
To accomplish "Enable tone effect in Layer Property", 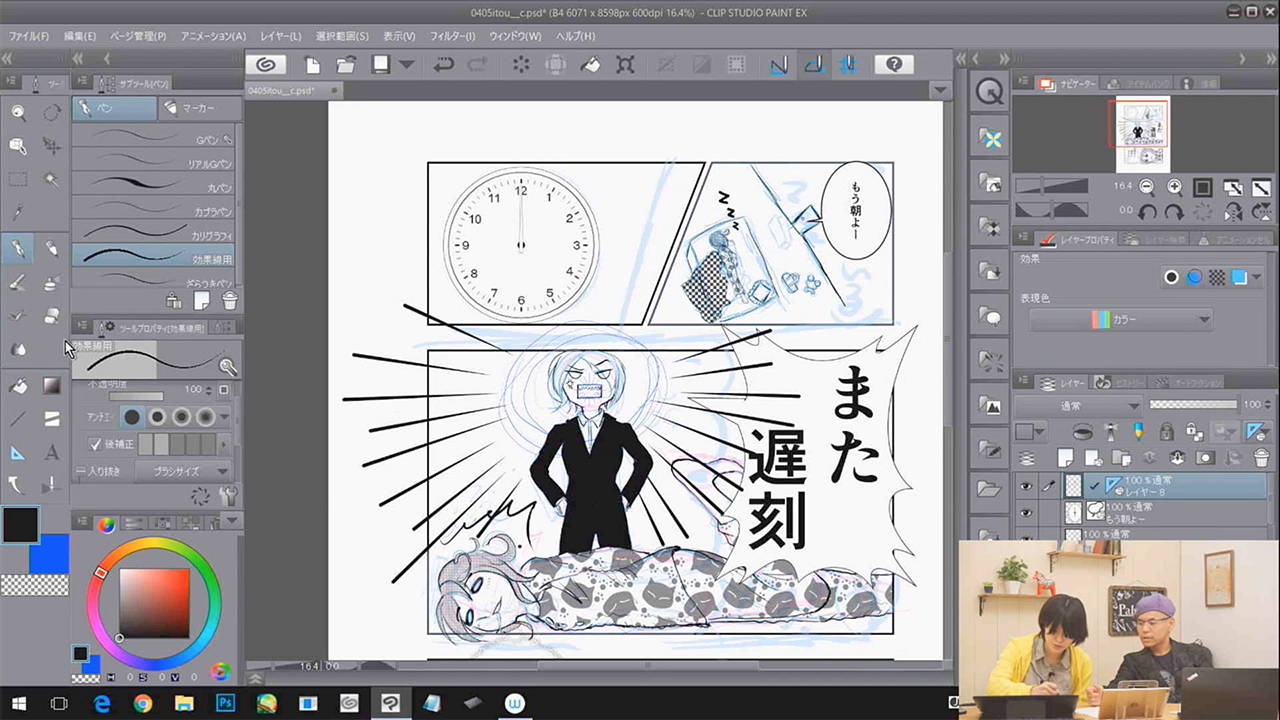I will pos(1217,277).
